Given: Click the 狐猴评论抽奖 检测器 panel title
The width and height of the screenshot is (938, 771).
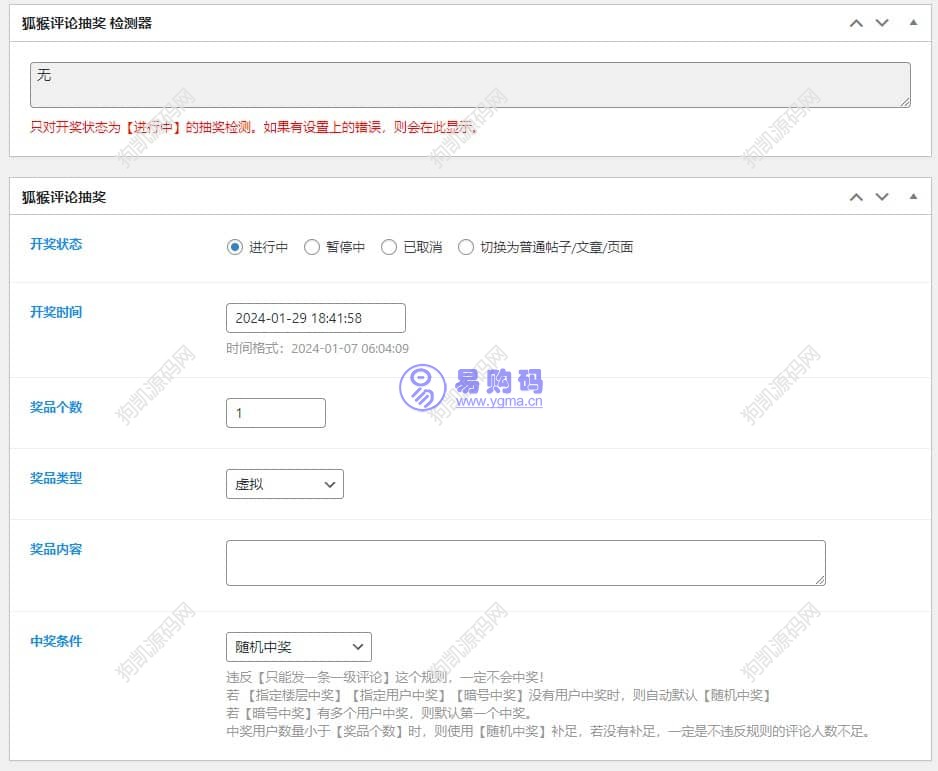Looking at the screenshot, I should 87,23.
